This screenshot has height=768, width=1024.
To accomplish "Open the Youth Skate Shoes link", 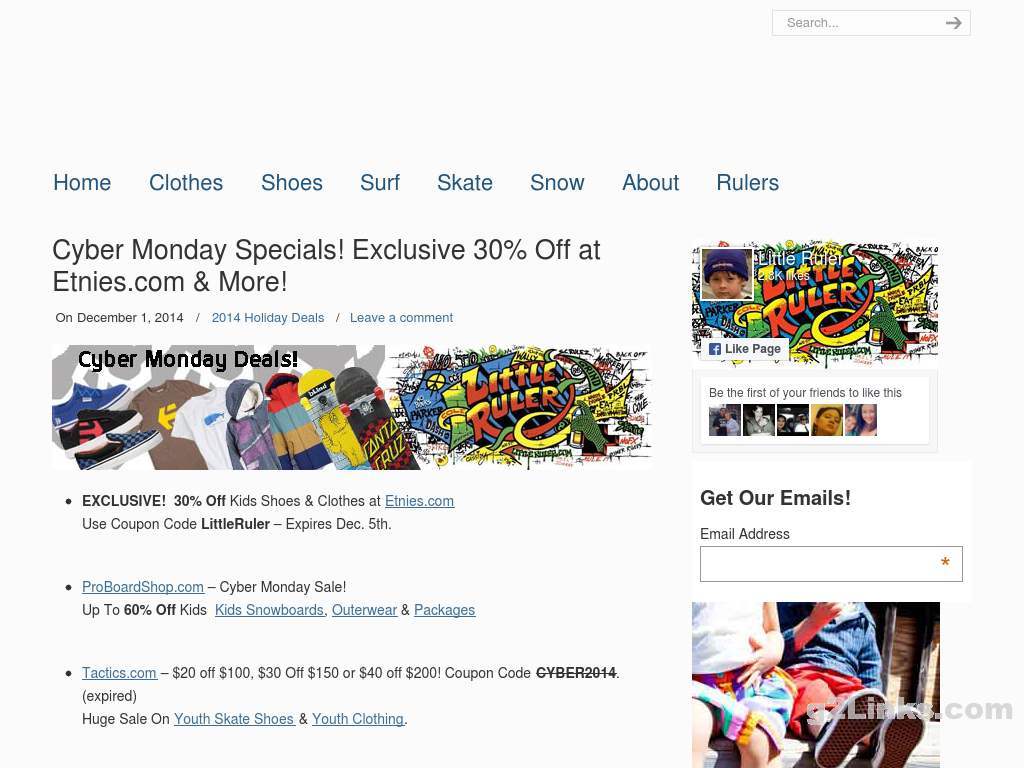I will point(234,719).
